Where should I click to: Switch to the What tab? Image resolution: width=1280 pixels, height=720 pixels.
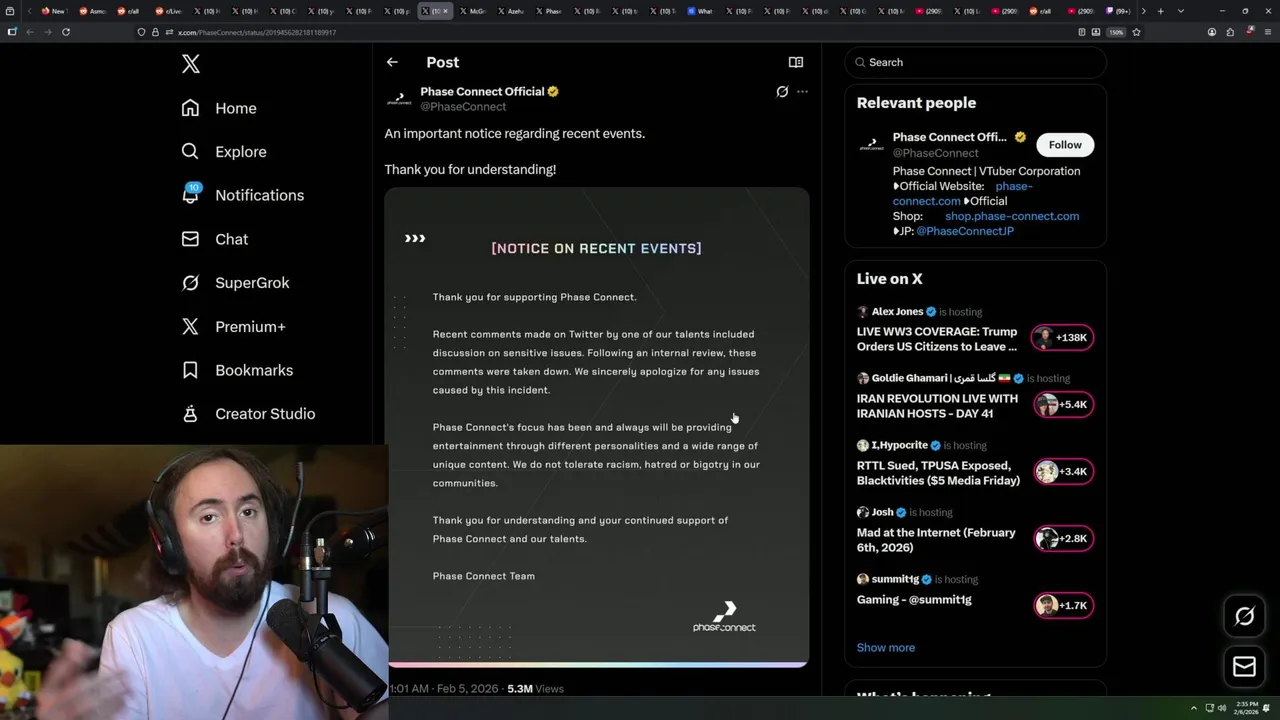700,11
